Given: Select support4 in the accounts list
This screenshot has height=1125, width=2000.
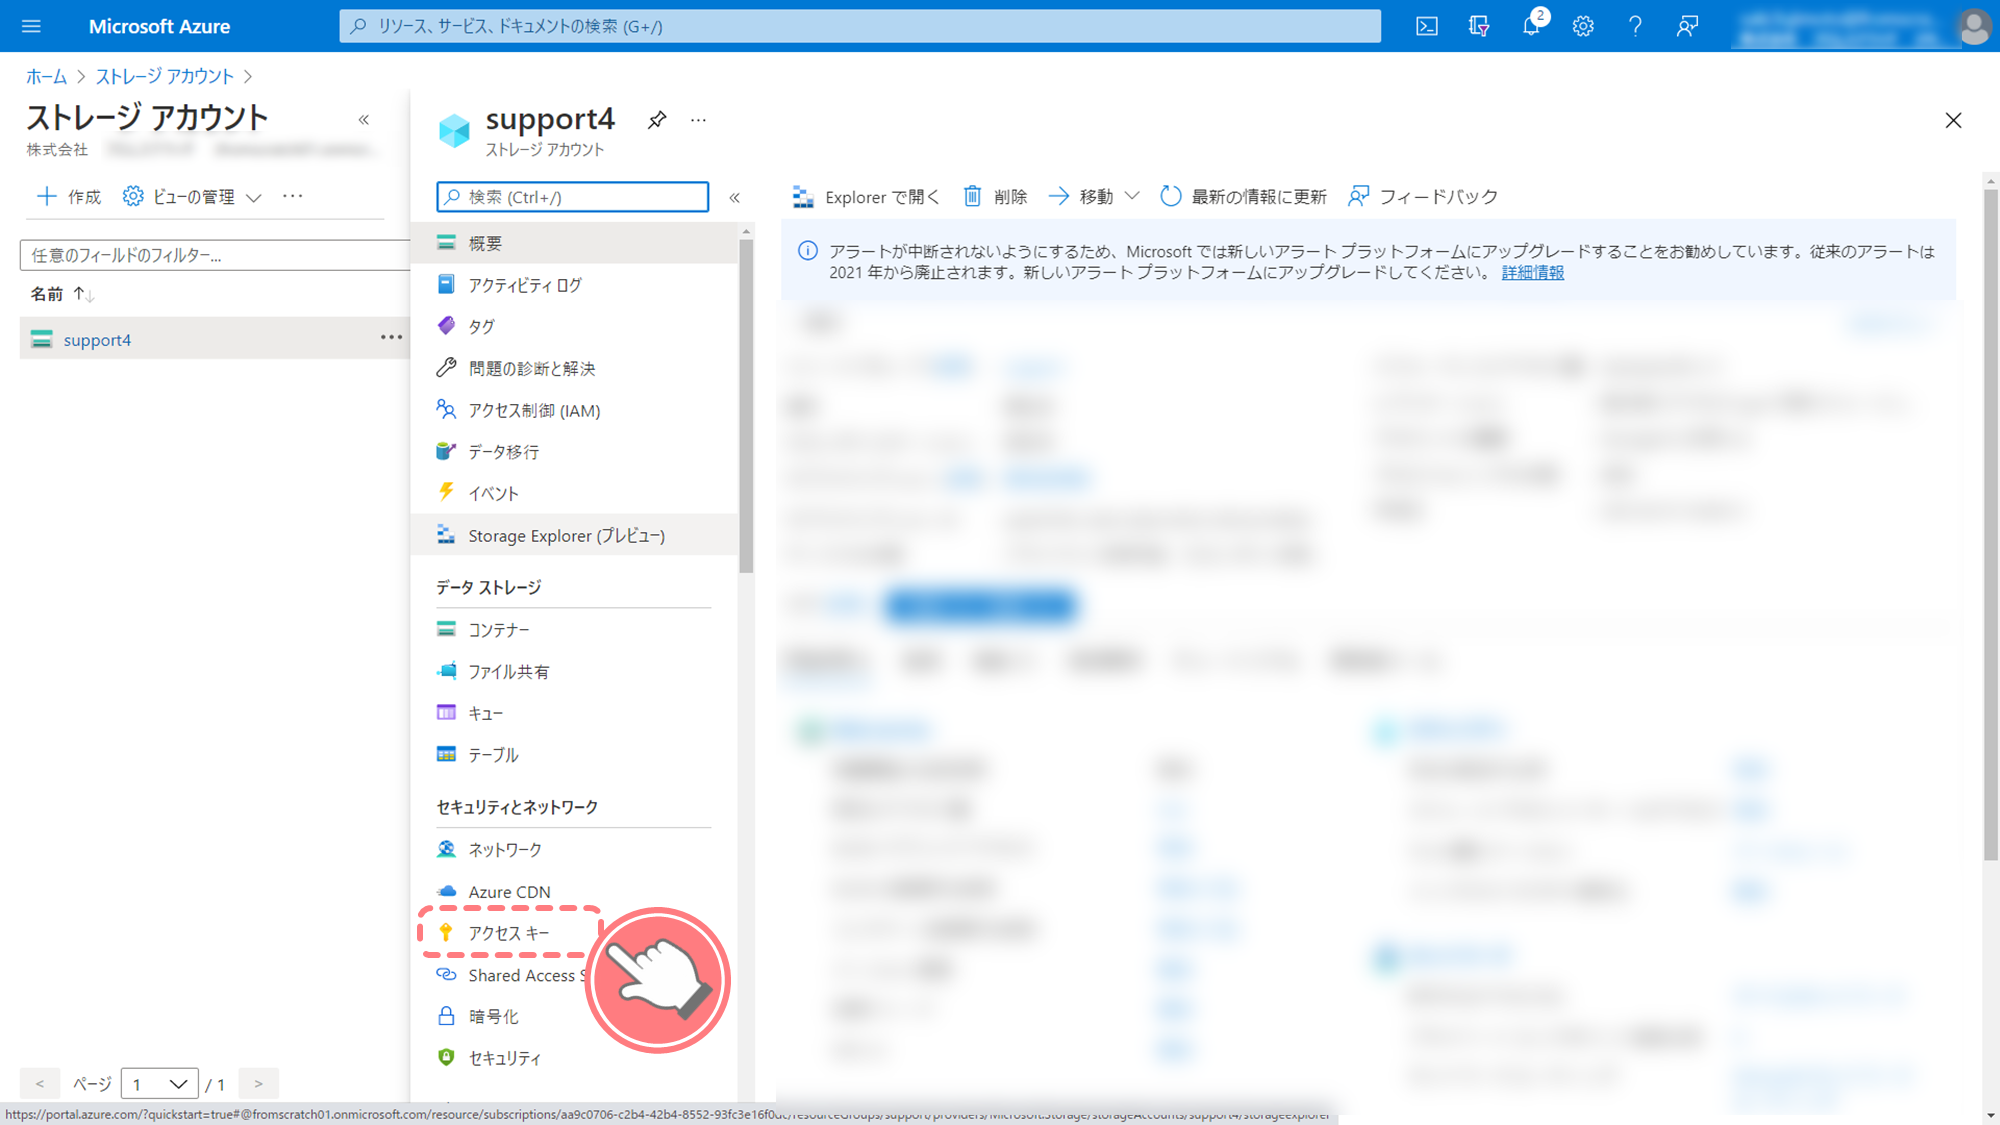Looking at the screenshot, I should pyautogui.click(x=97, y=339).
